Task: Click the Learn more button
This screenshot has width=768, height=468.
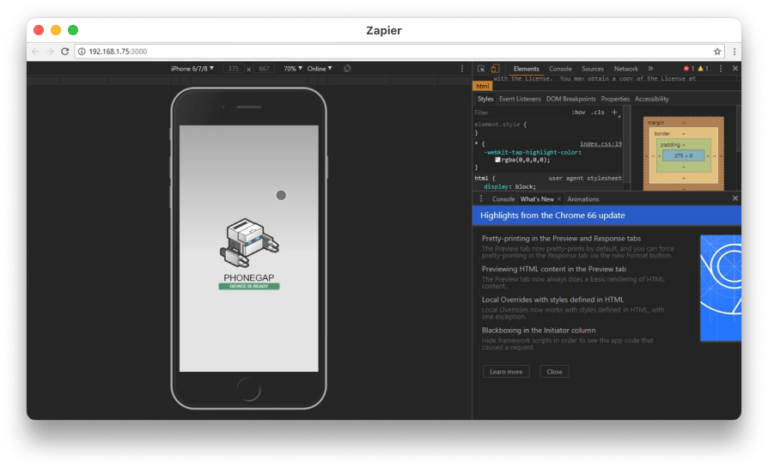Action: (x=506, y=372)
